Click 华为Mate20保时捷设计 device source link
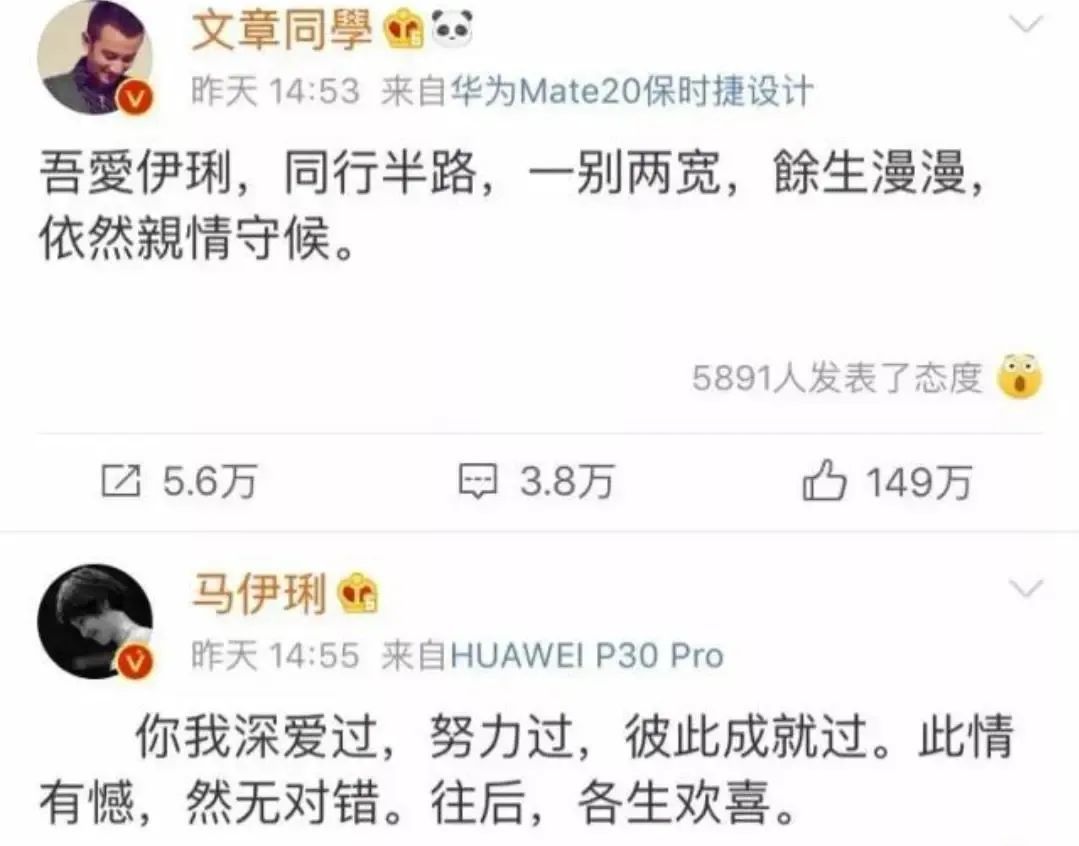The image size is (1079, 846). (631, 91)
